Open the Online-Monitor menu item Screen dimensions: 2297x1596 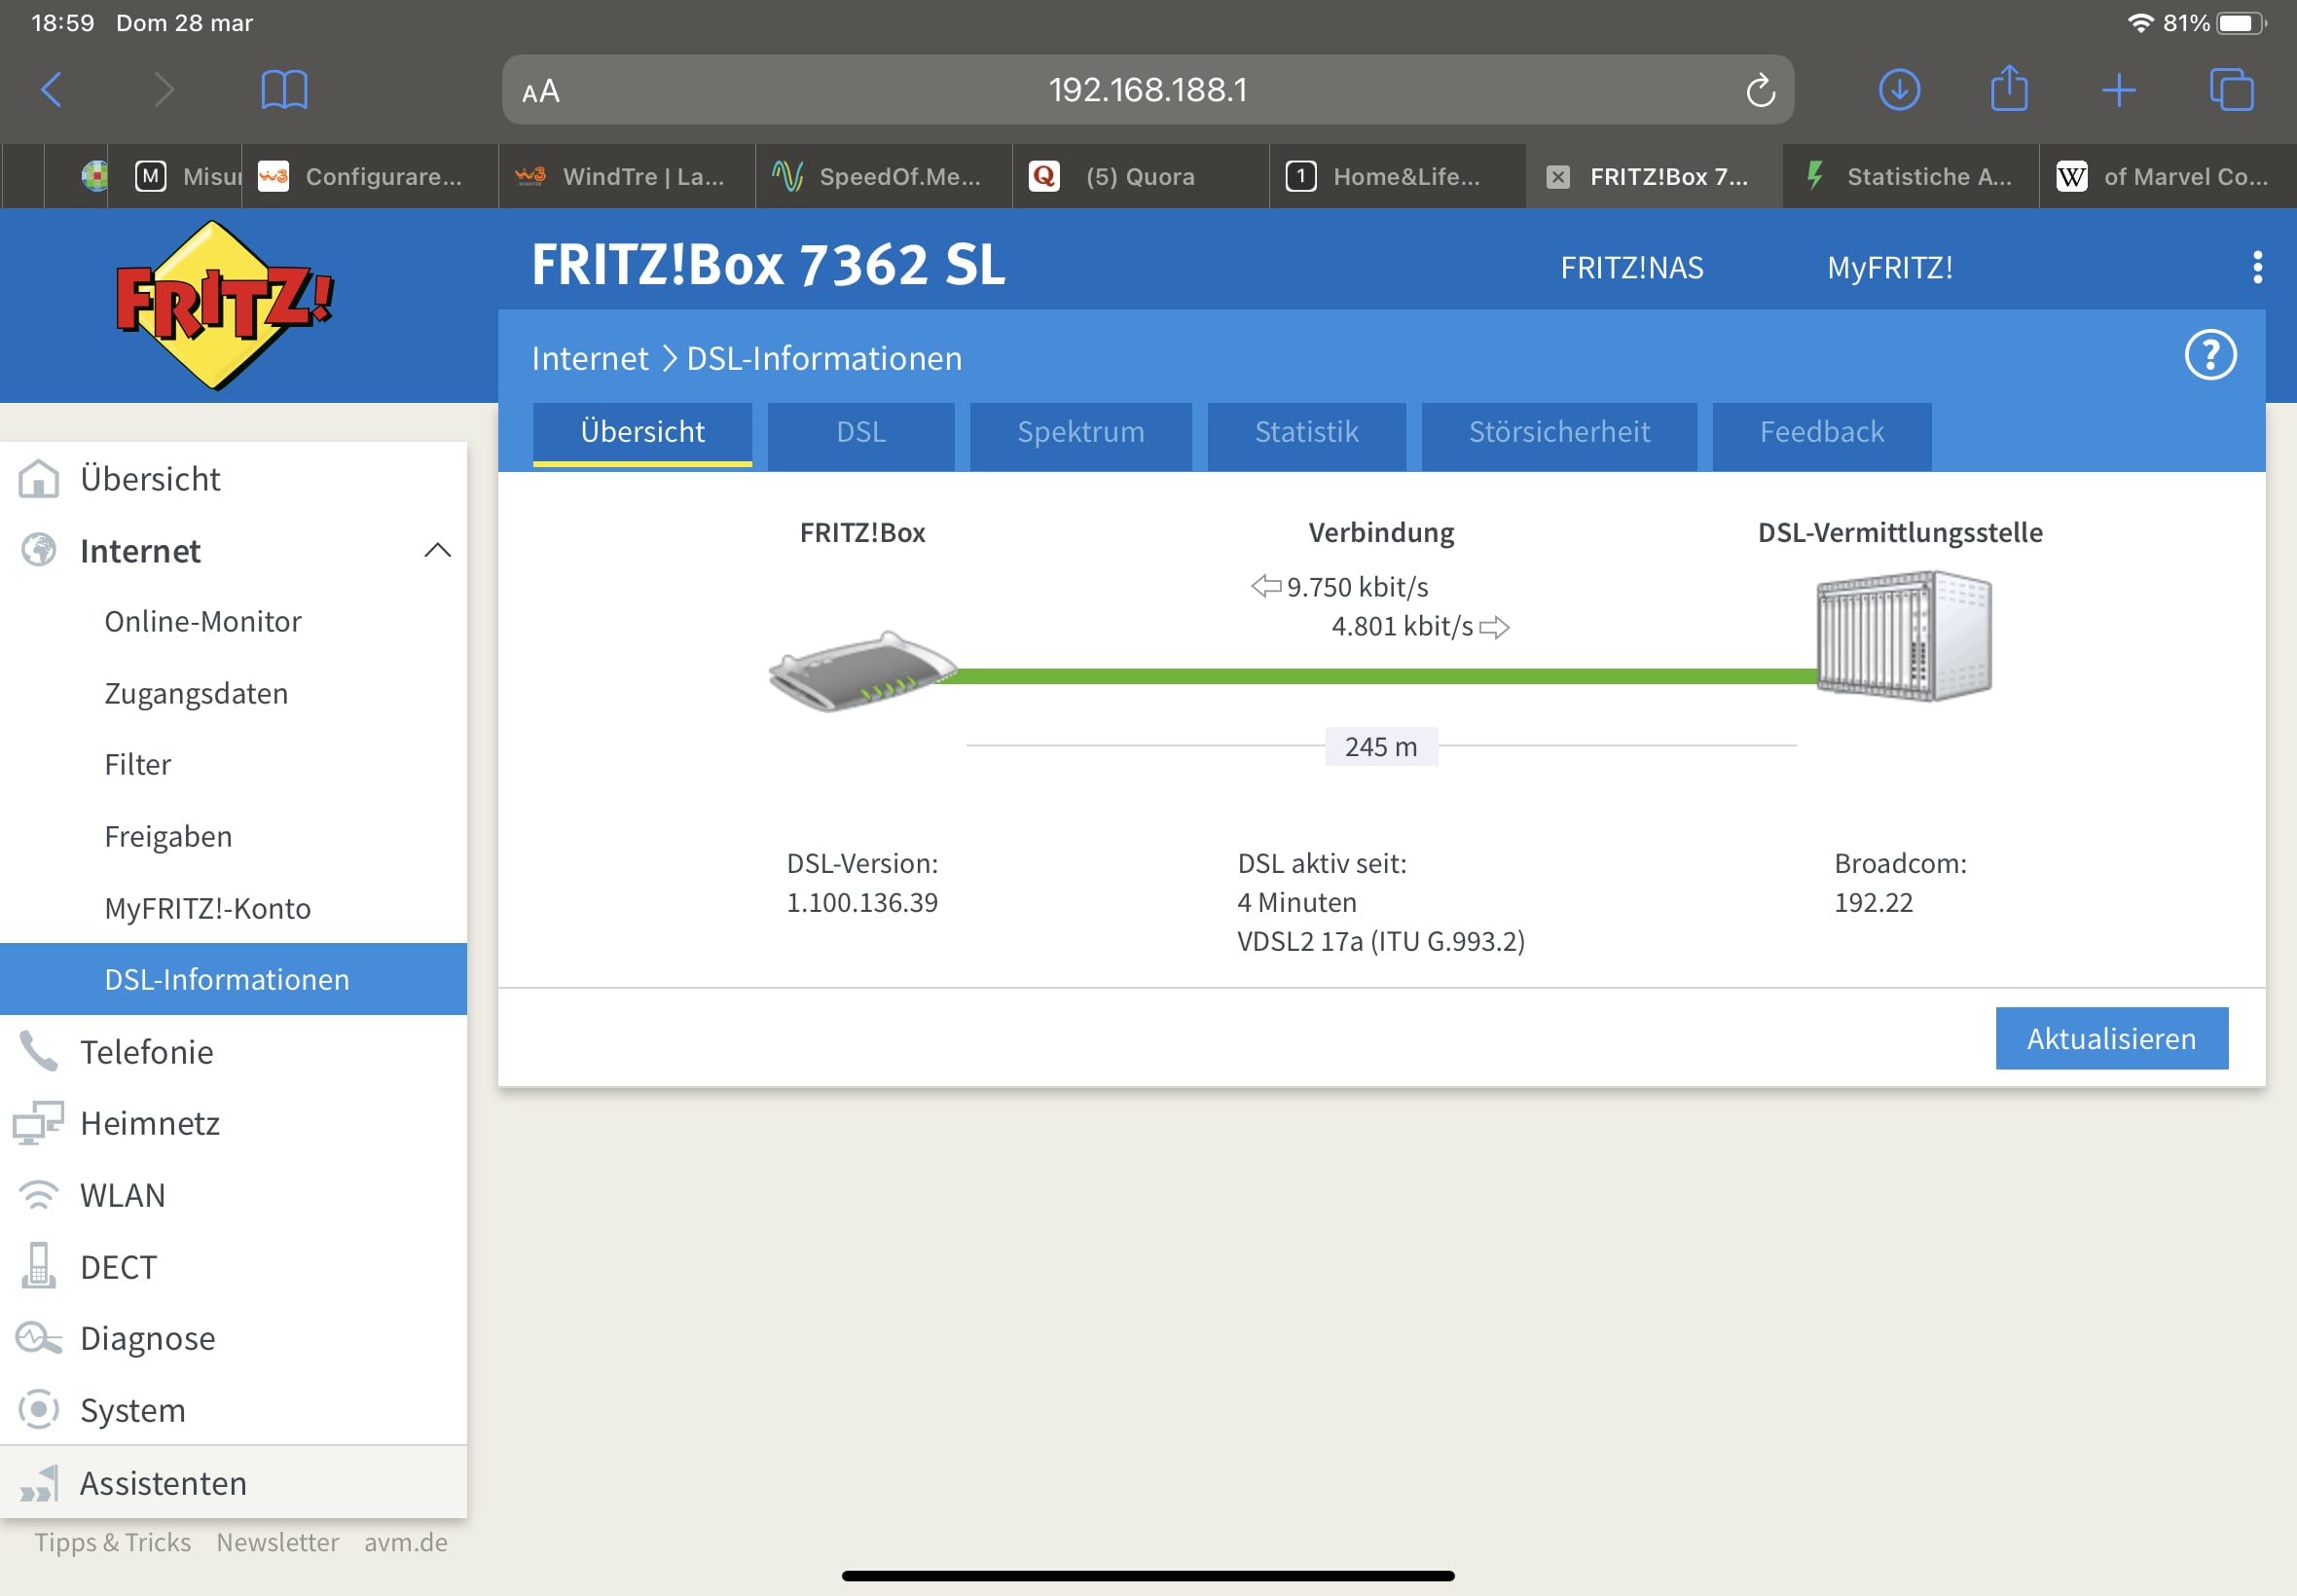(x=203, y=622)
